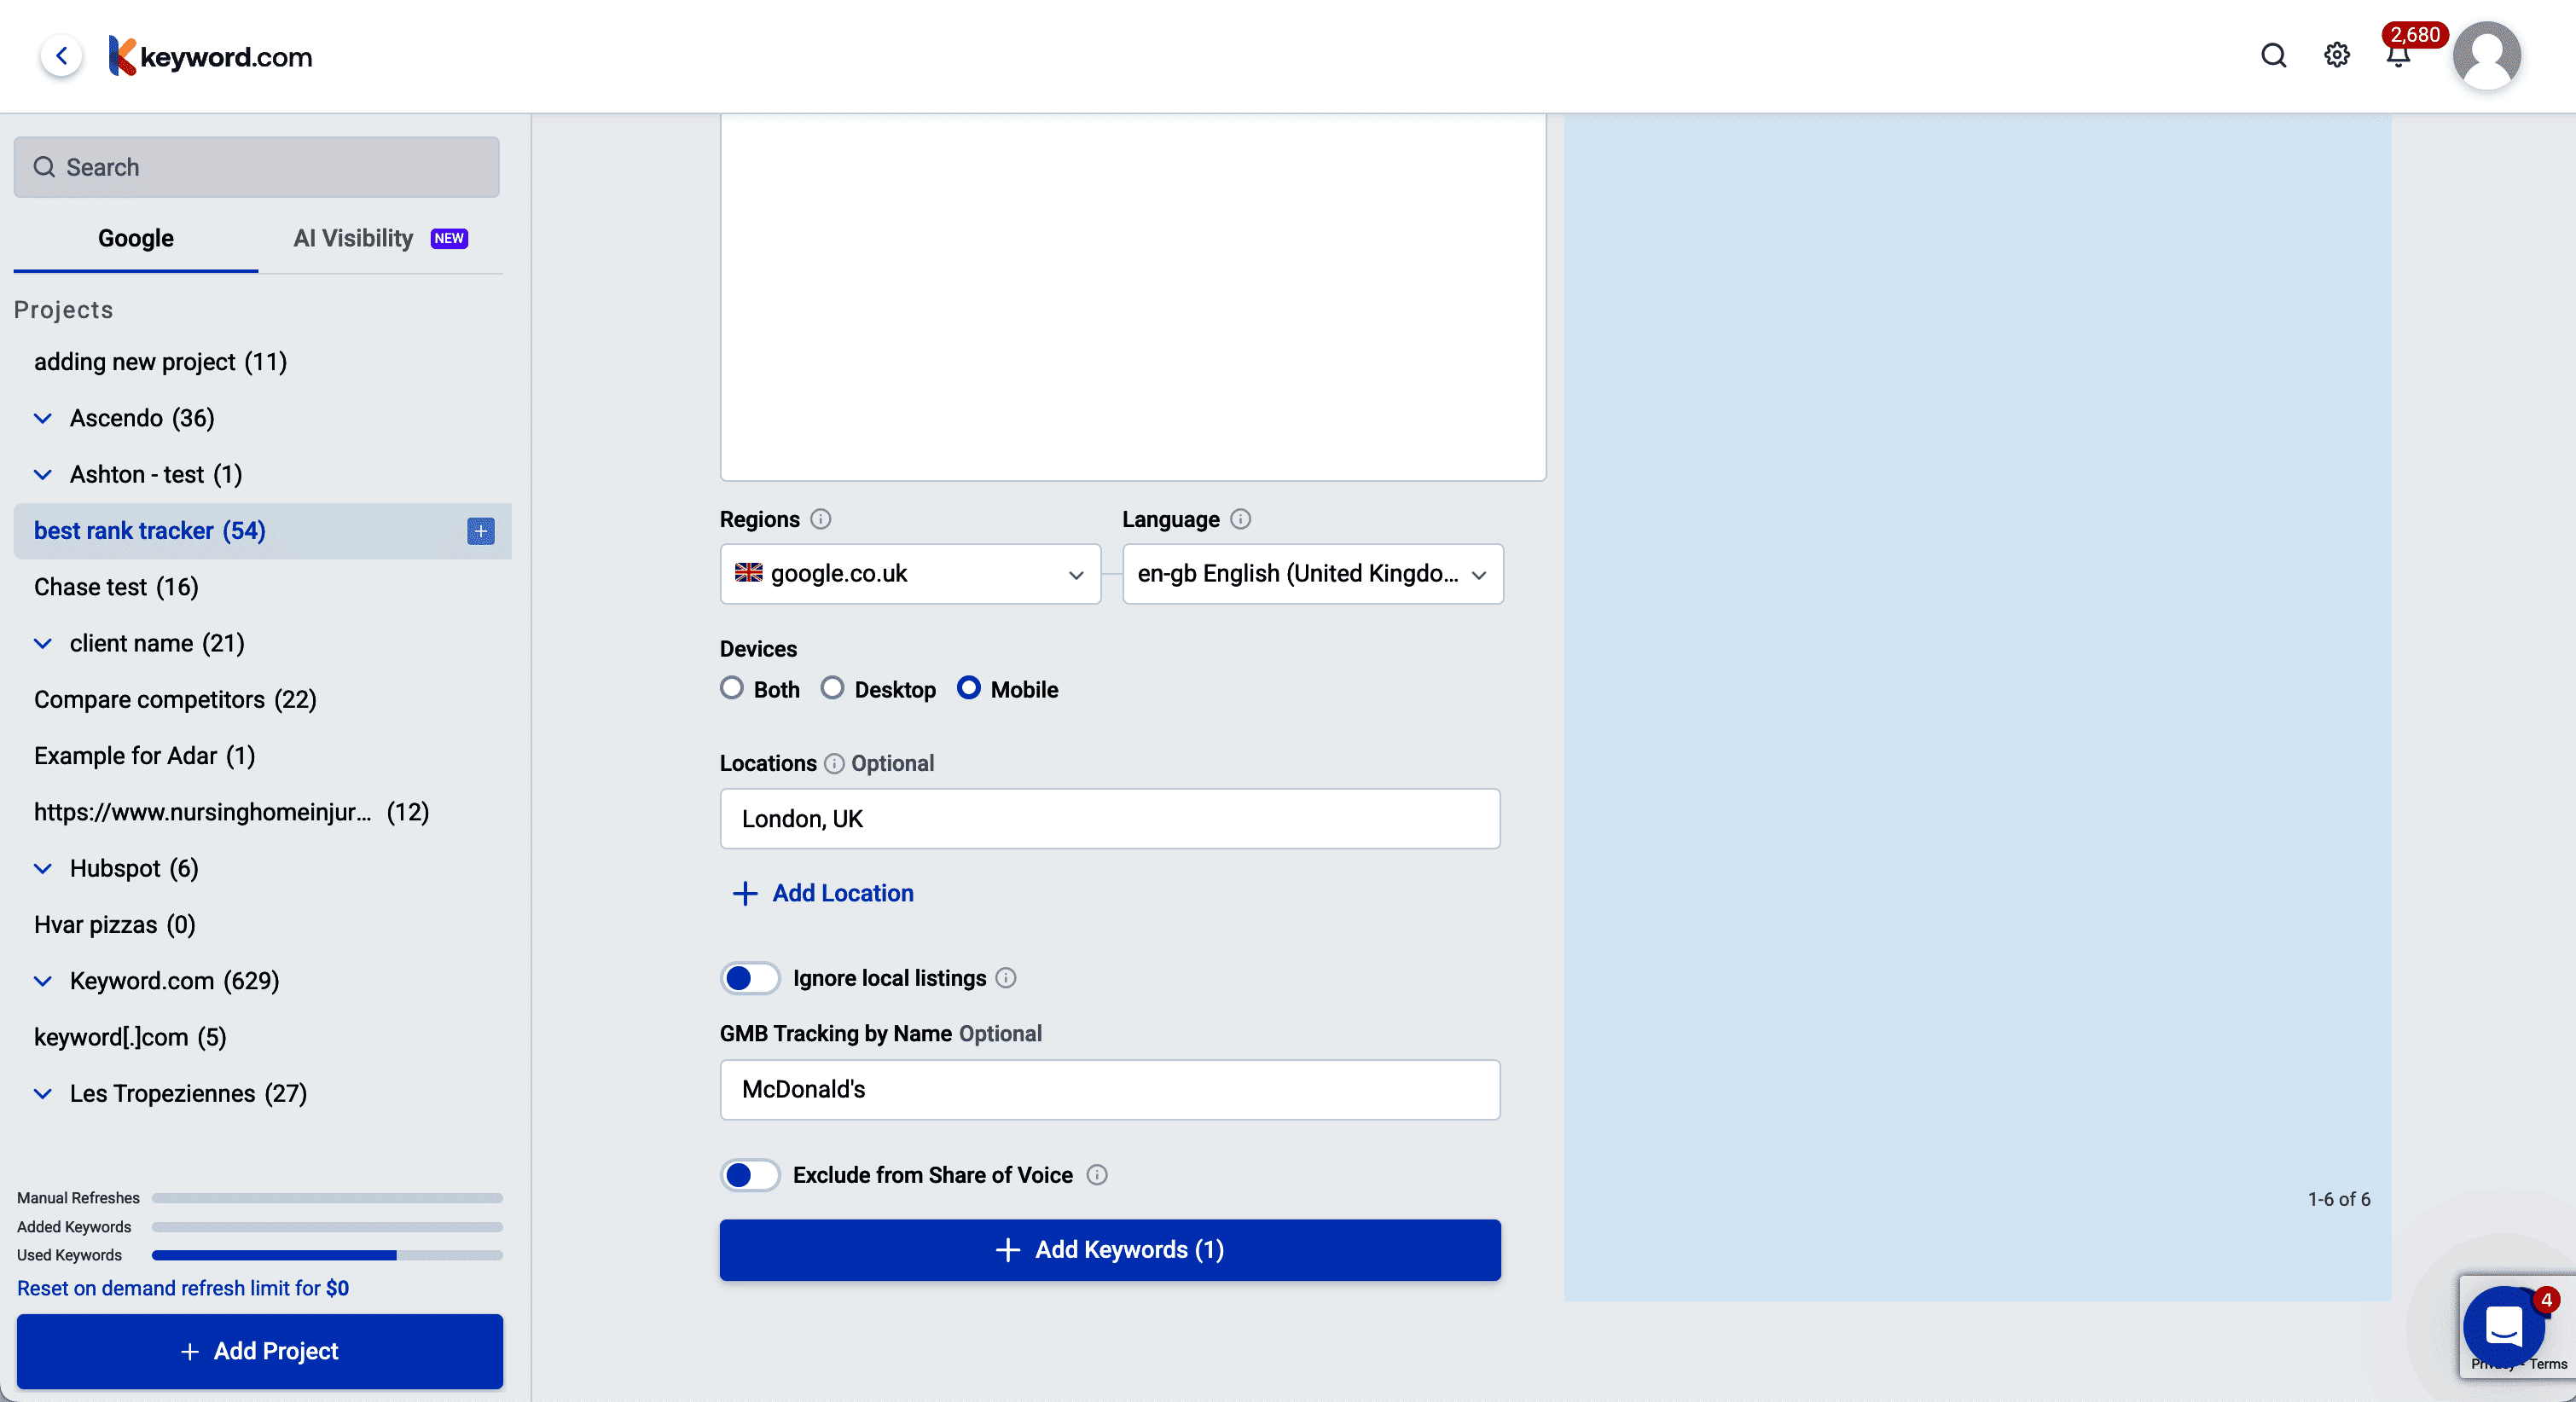
Task: Open the google.co.uk Regions dropdown
Action: (910, 574)
